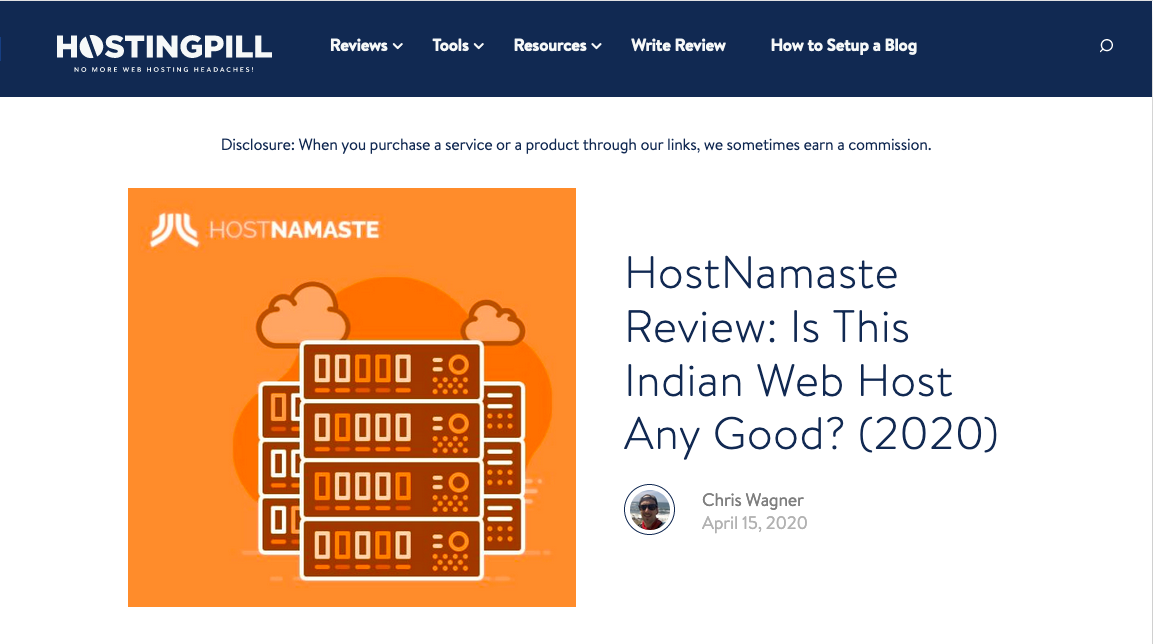Open the search magnifier icon

pos(1106,46)
